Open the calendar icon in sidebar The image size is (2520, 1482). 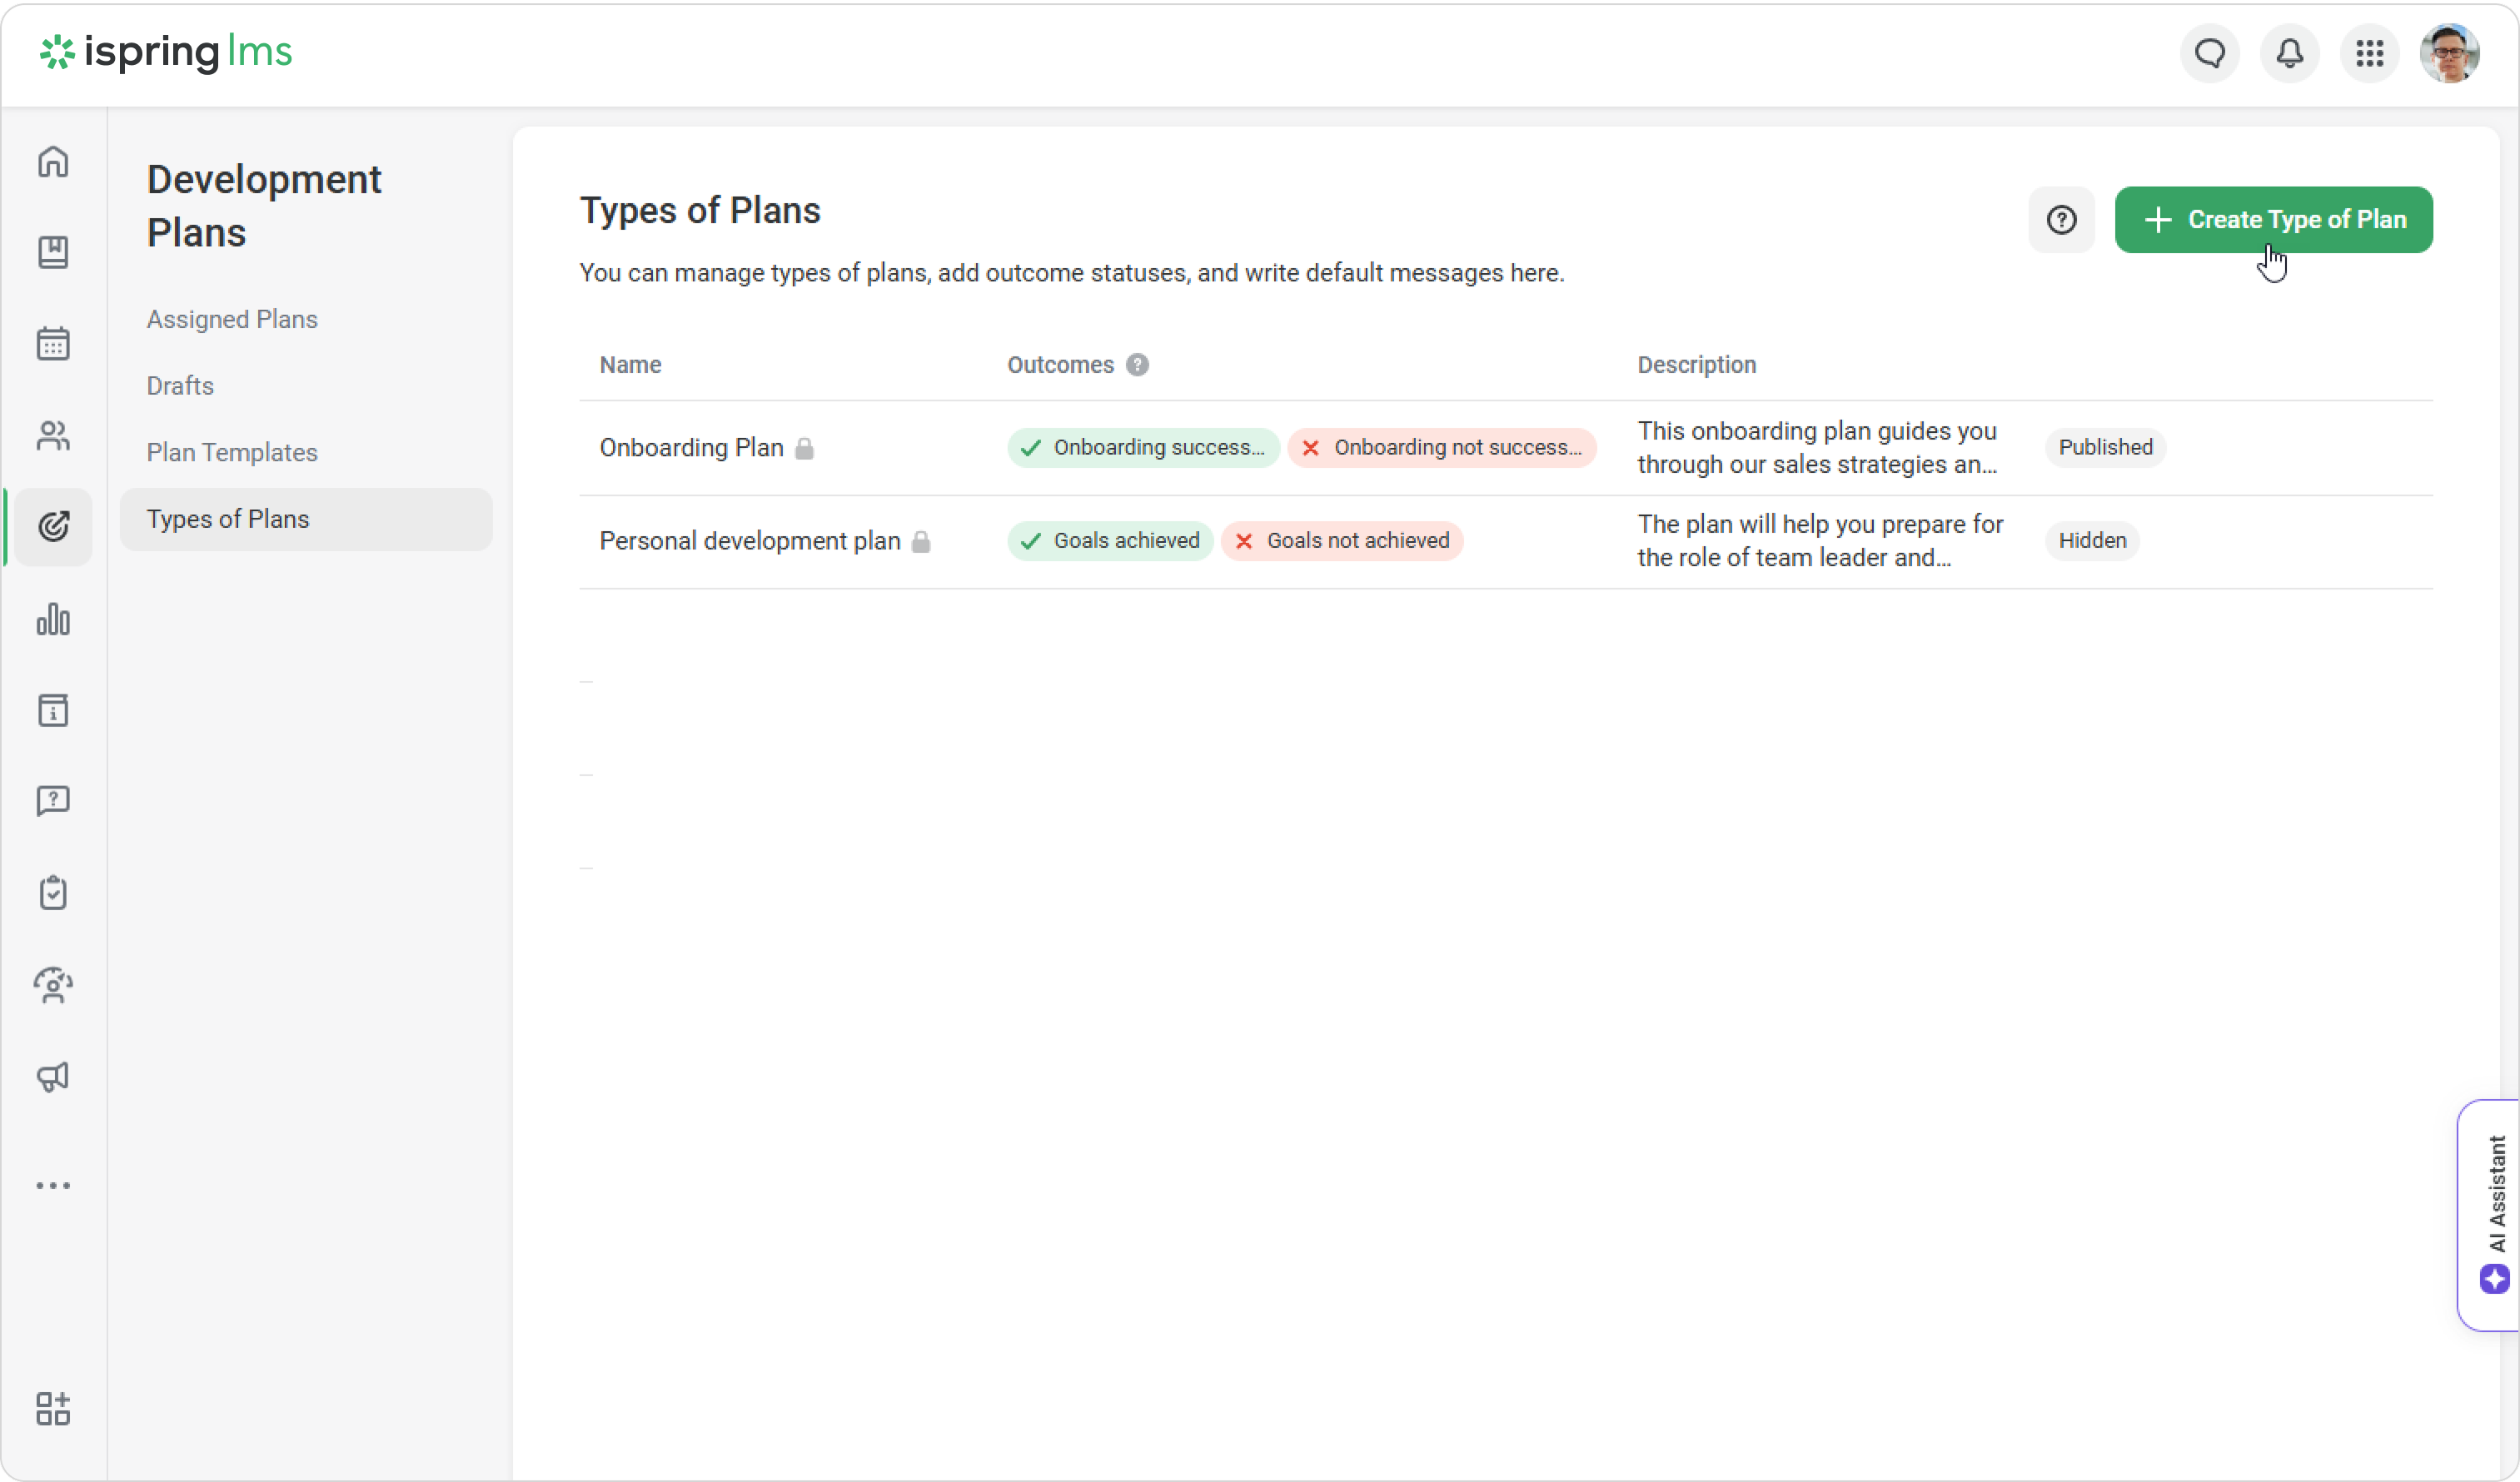pyautogui.click(x=53, y=344)
